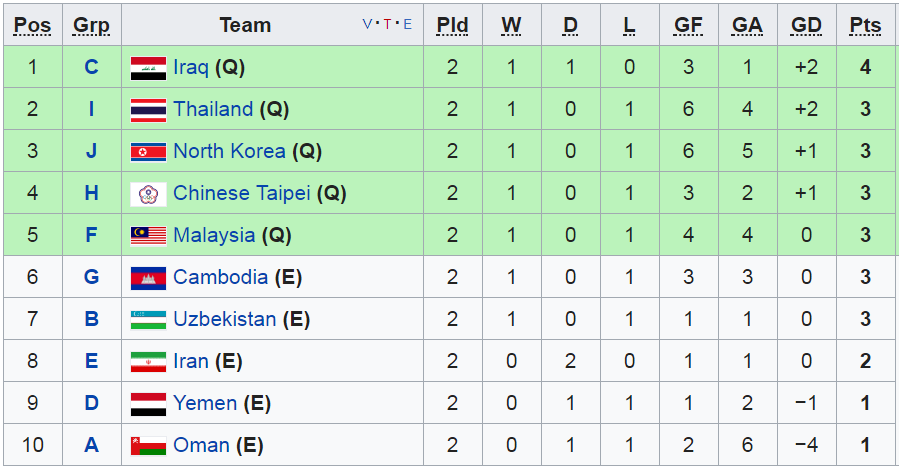This screenshot has height=468, width=899.
Task: Click the Malaysia flag icon
Action: tap(148, 236)
